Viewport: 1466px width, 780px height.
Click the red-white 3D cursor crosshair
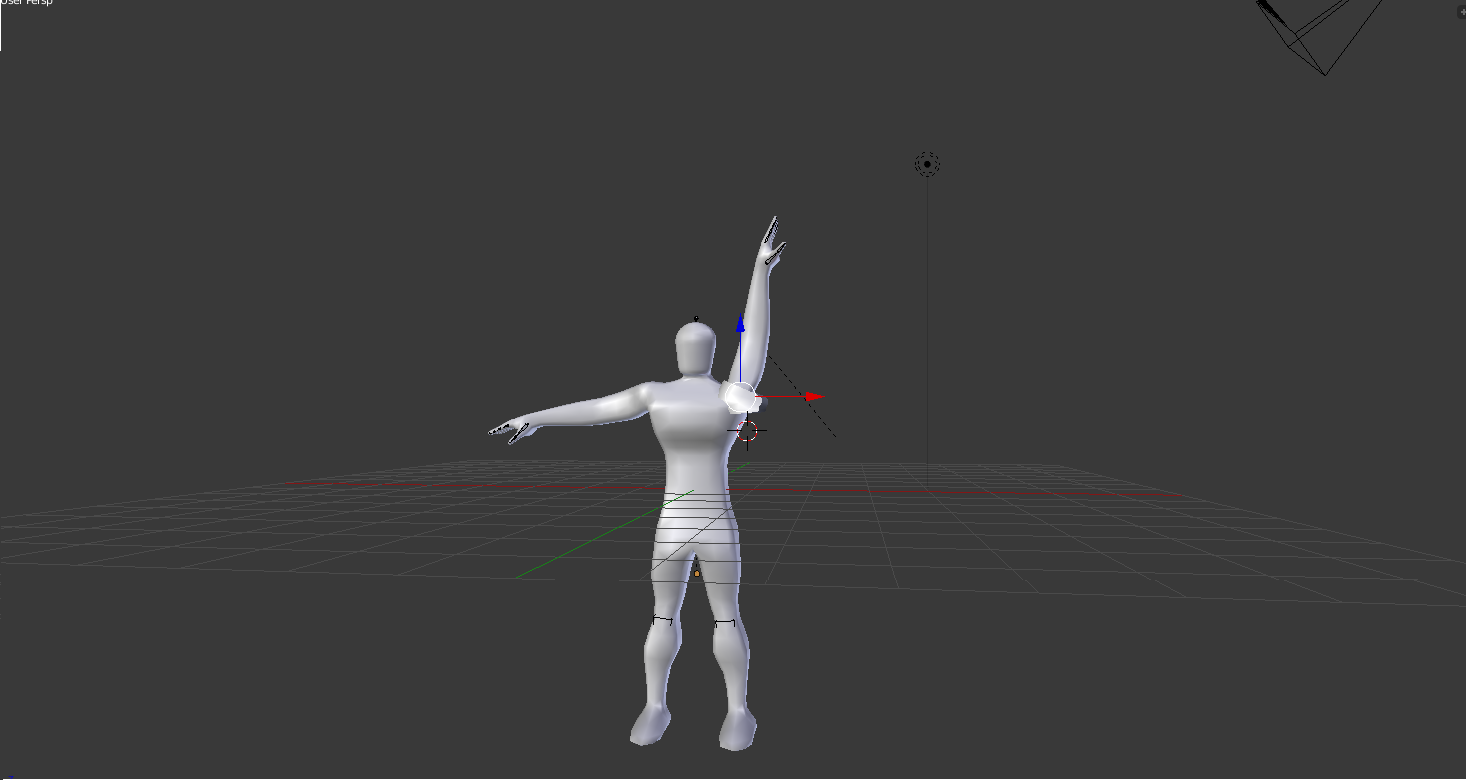[x=749, y=432]
